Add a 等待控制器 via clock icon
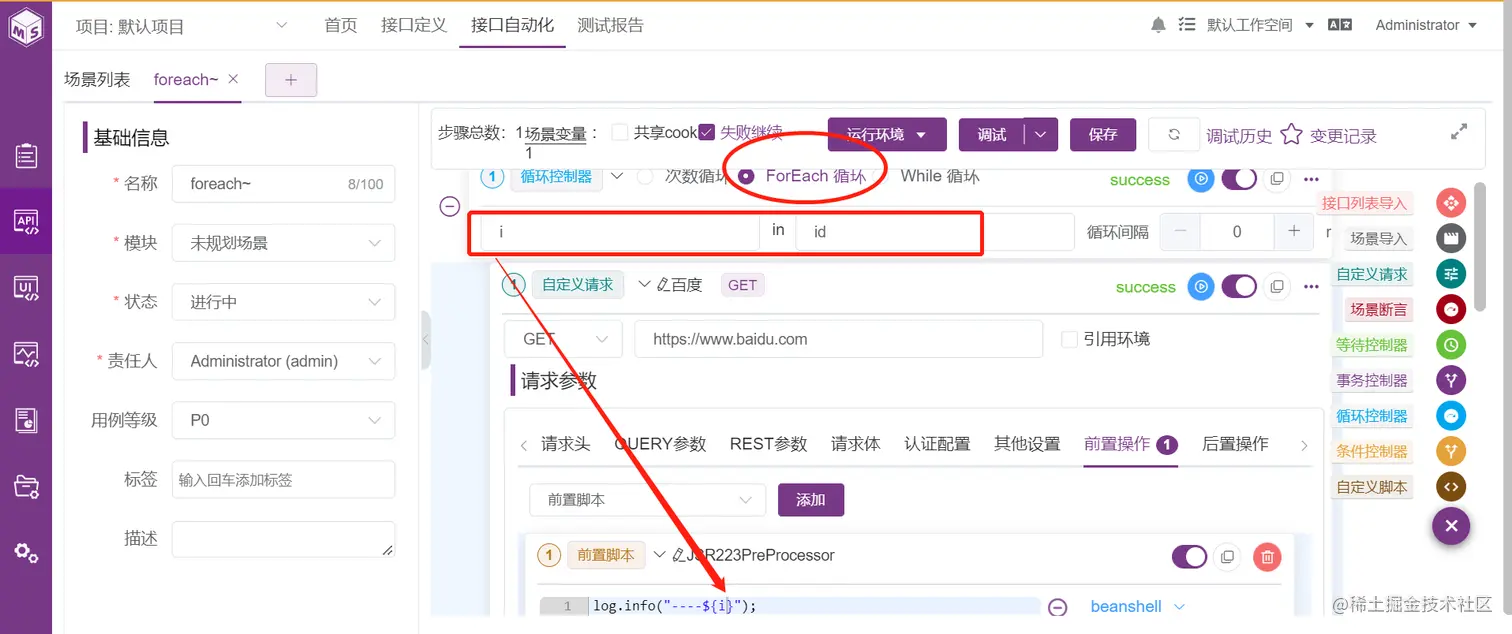The image size is (1512, 634). tap(1451, 345)
